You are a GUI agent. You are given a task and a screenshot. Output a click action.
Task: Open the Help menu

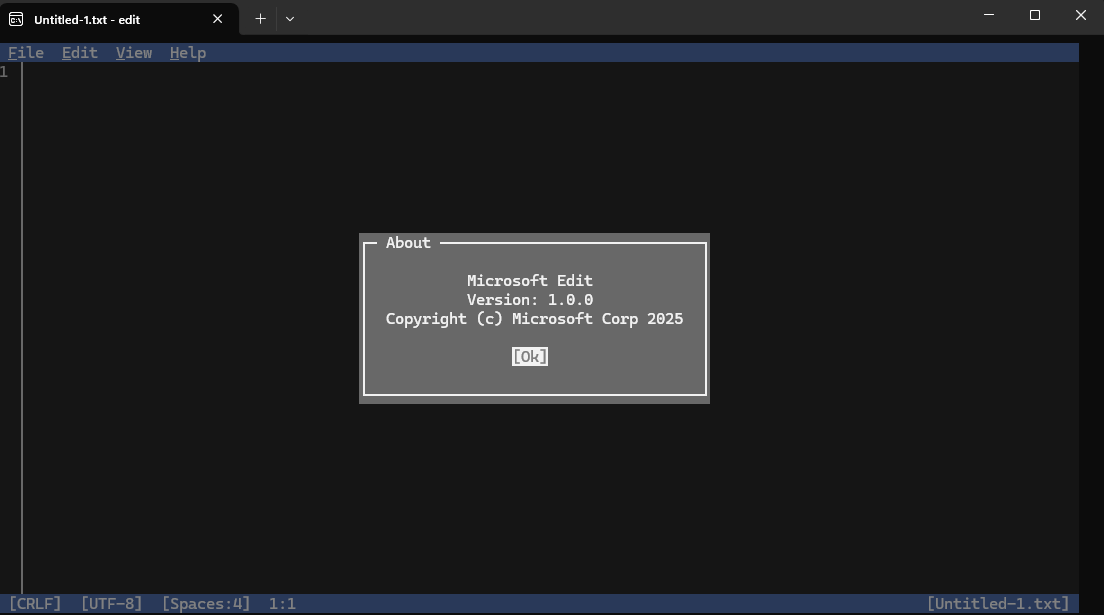click(188, 53)
